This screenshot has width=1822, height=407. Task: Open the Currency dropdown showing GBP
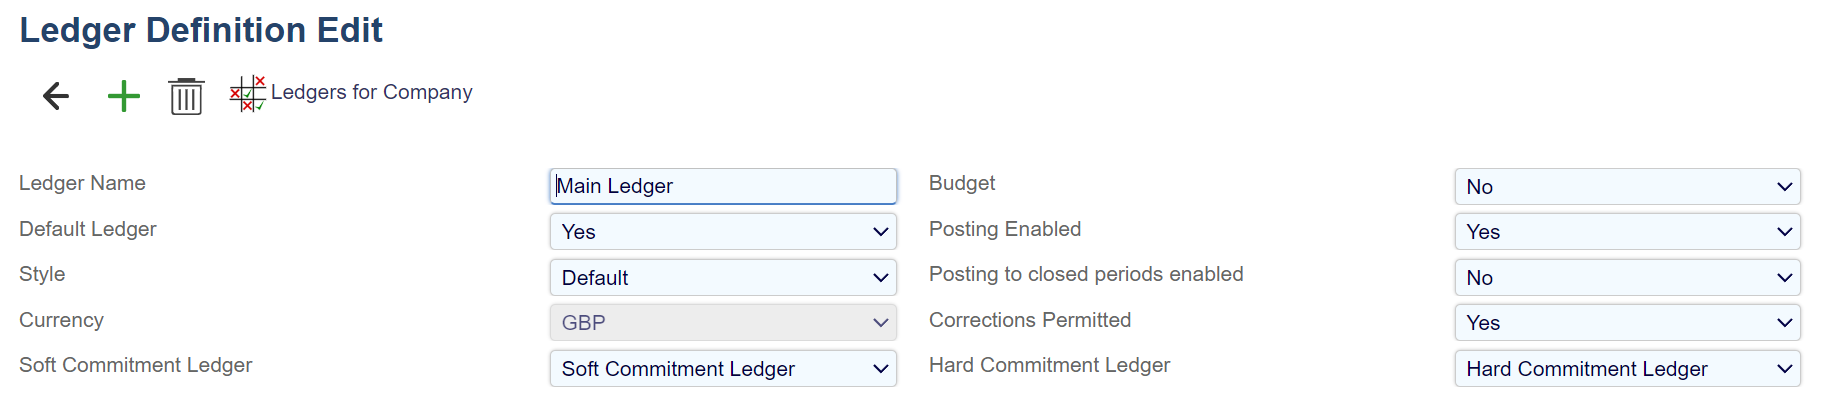[x=722, y=323]
